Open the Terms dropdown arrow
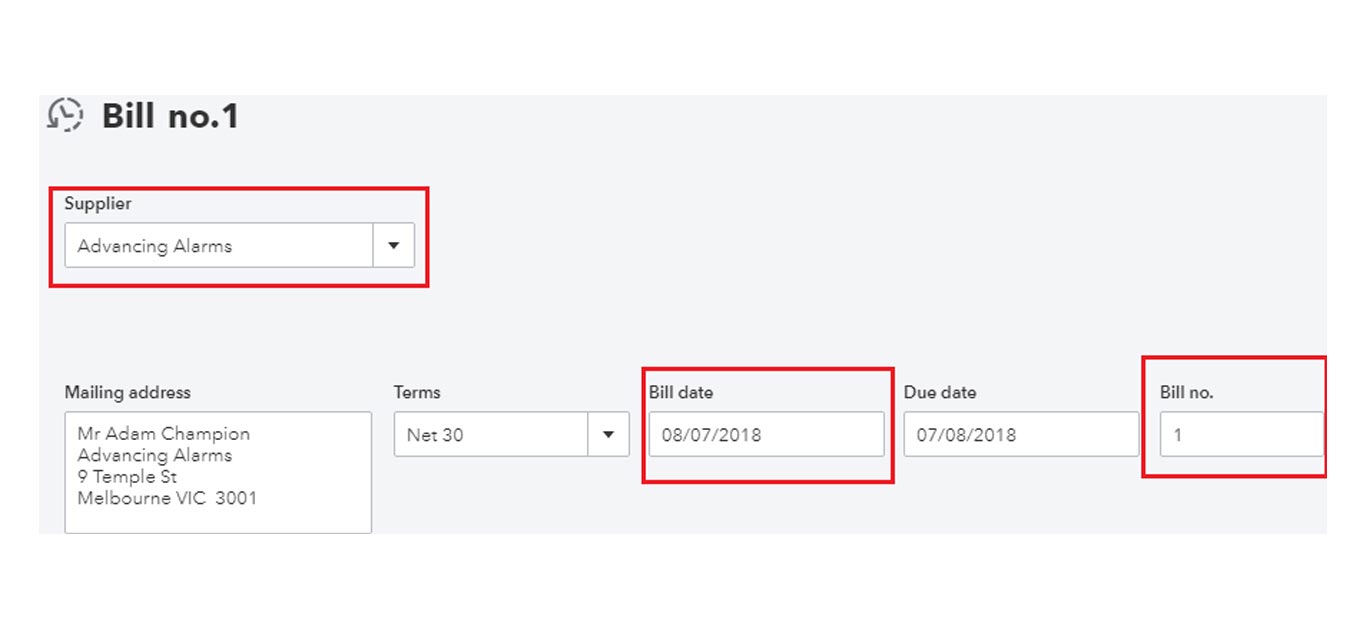The height and width of the screenshot is (629, 1366). point(608,435)
